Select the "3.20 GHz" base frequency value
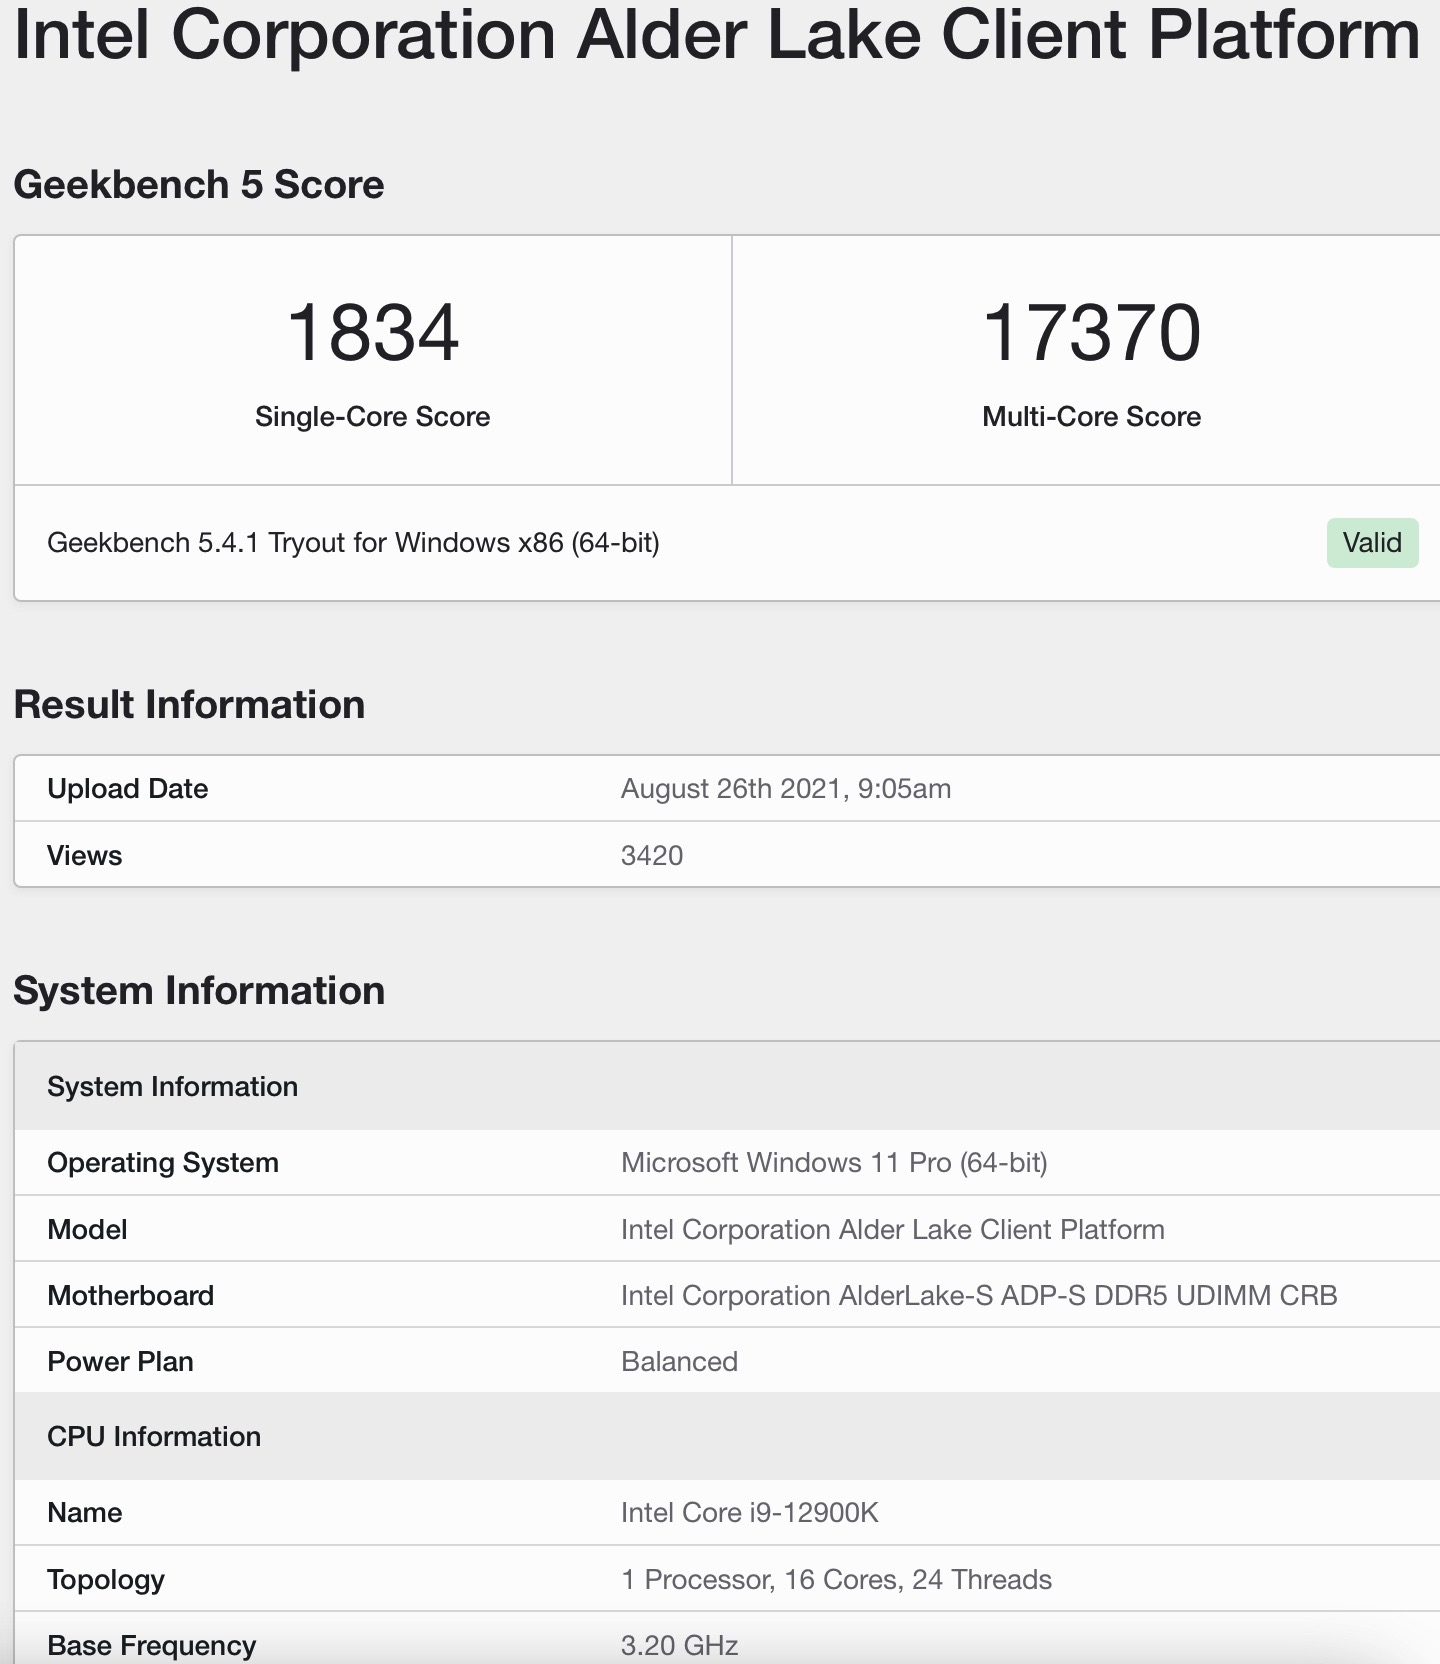1440x1664 pixels. pyautogui.click(x=679, y=1646)
